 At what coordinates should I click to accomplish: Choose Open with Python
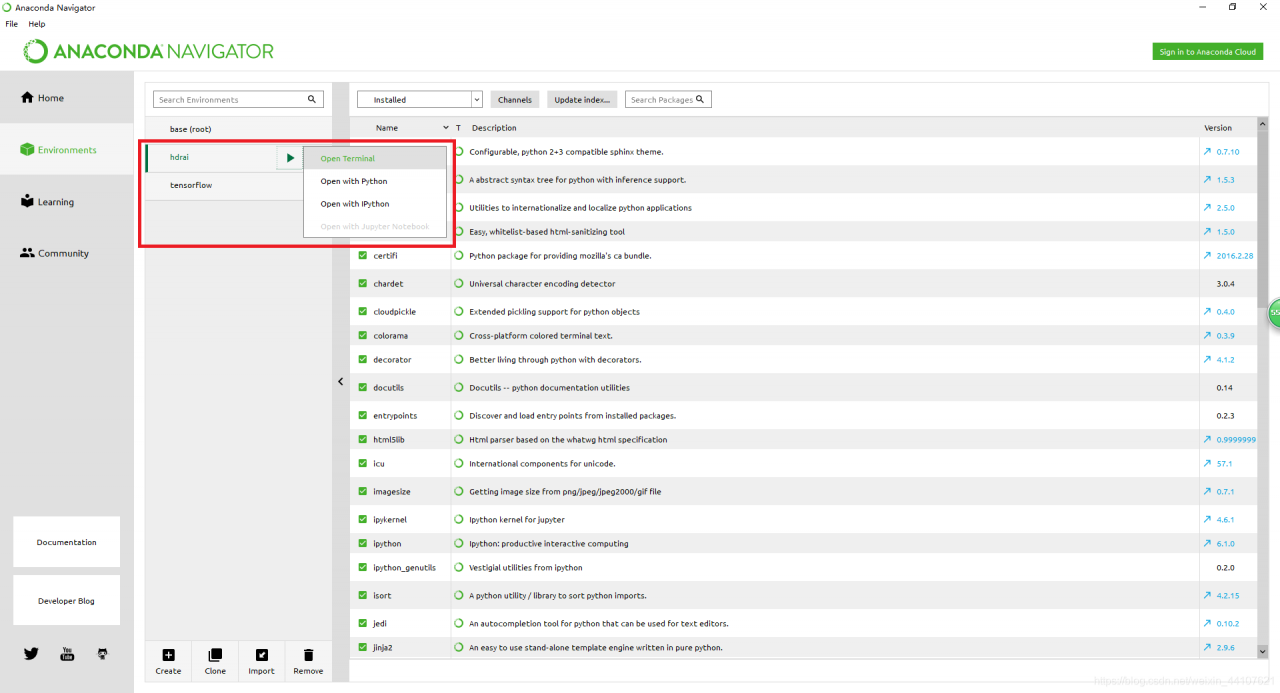(x=375, y=182)
